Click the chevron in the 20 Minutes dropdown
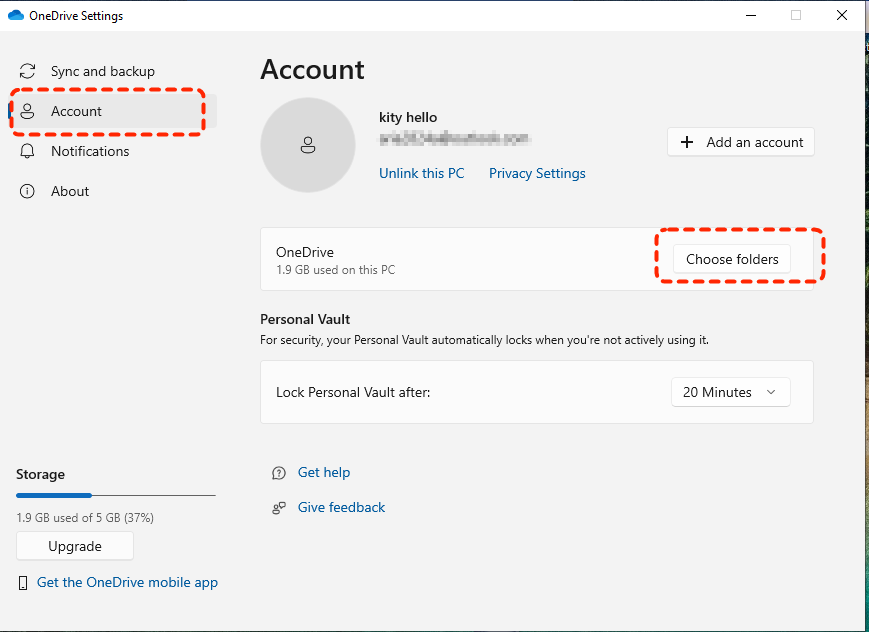Screen dimensions: 869x632 coord(770,392)
